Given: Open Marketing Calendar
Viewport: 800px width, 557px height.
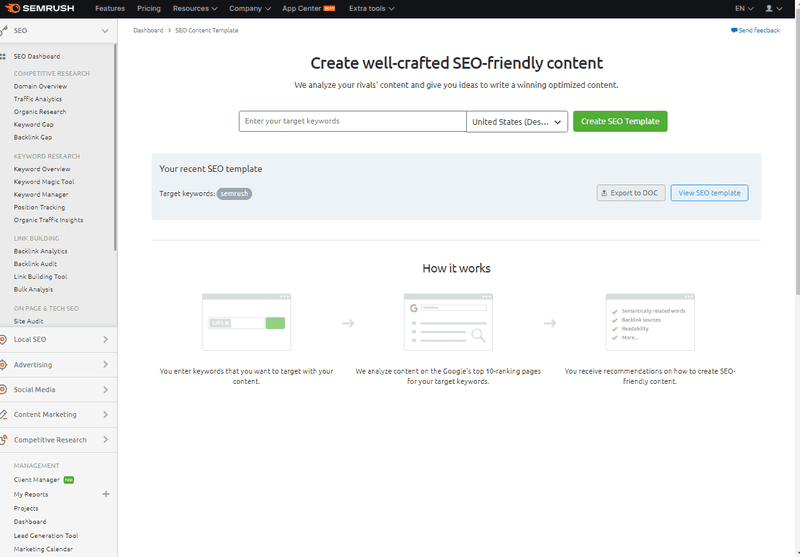Looking at the screenshot, I should click(x=43, y=549).
